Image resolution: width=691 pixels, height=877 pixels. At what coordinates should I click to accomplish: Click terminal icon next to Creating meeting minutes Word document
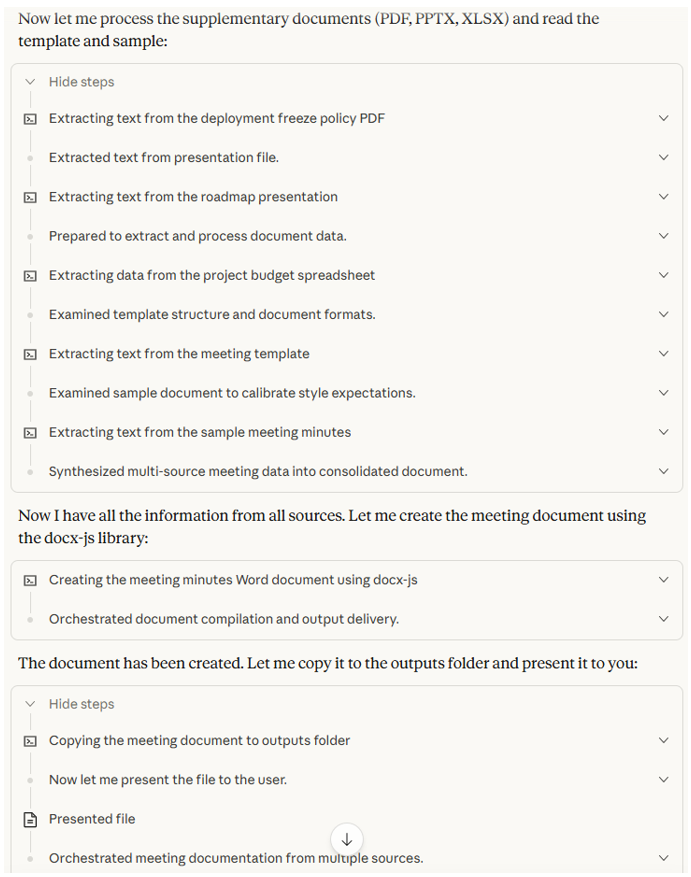[x=30, y=580]
